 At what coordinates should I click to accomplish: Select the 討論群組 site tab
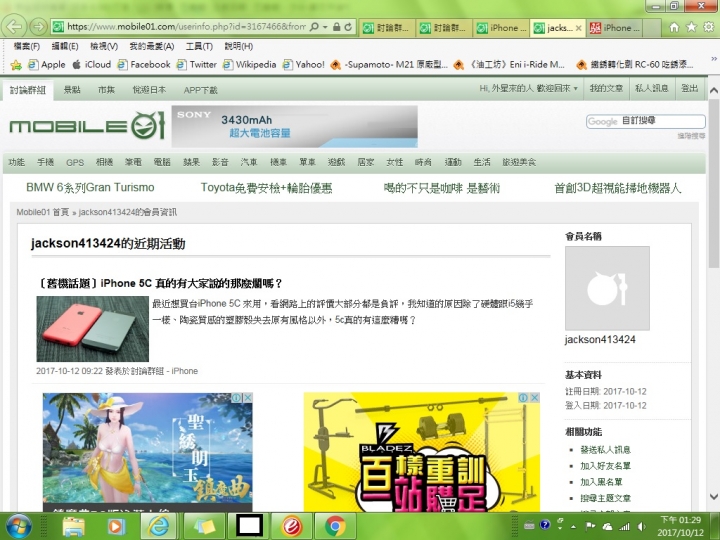coord(28,90)
